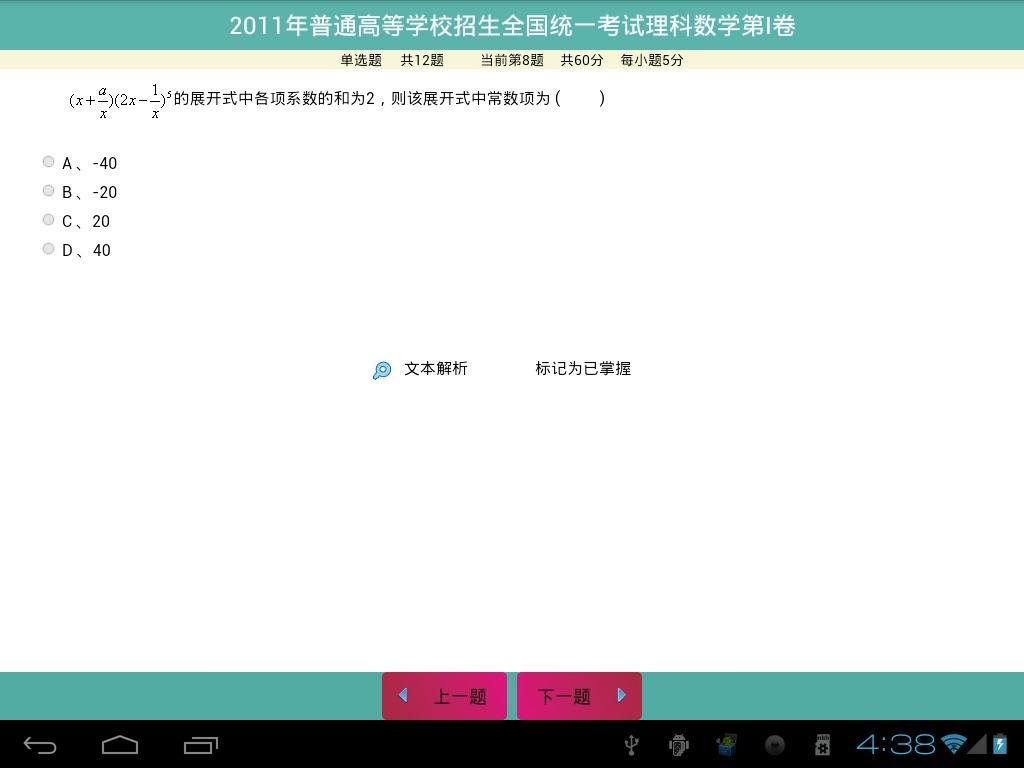Viewport: 1024px width, 768px height.
Task: Tap the Android back navigation icon
Action: pos(40,745)
